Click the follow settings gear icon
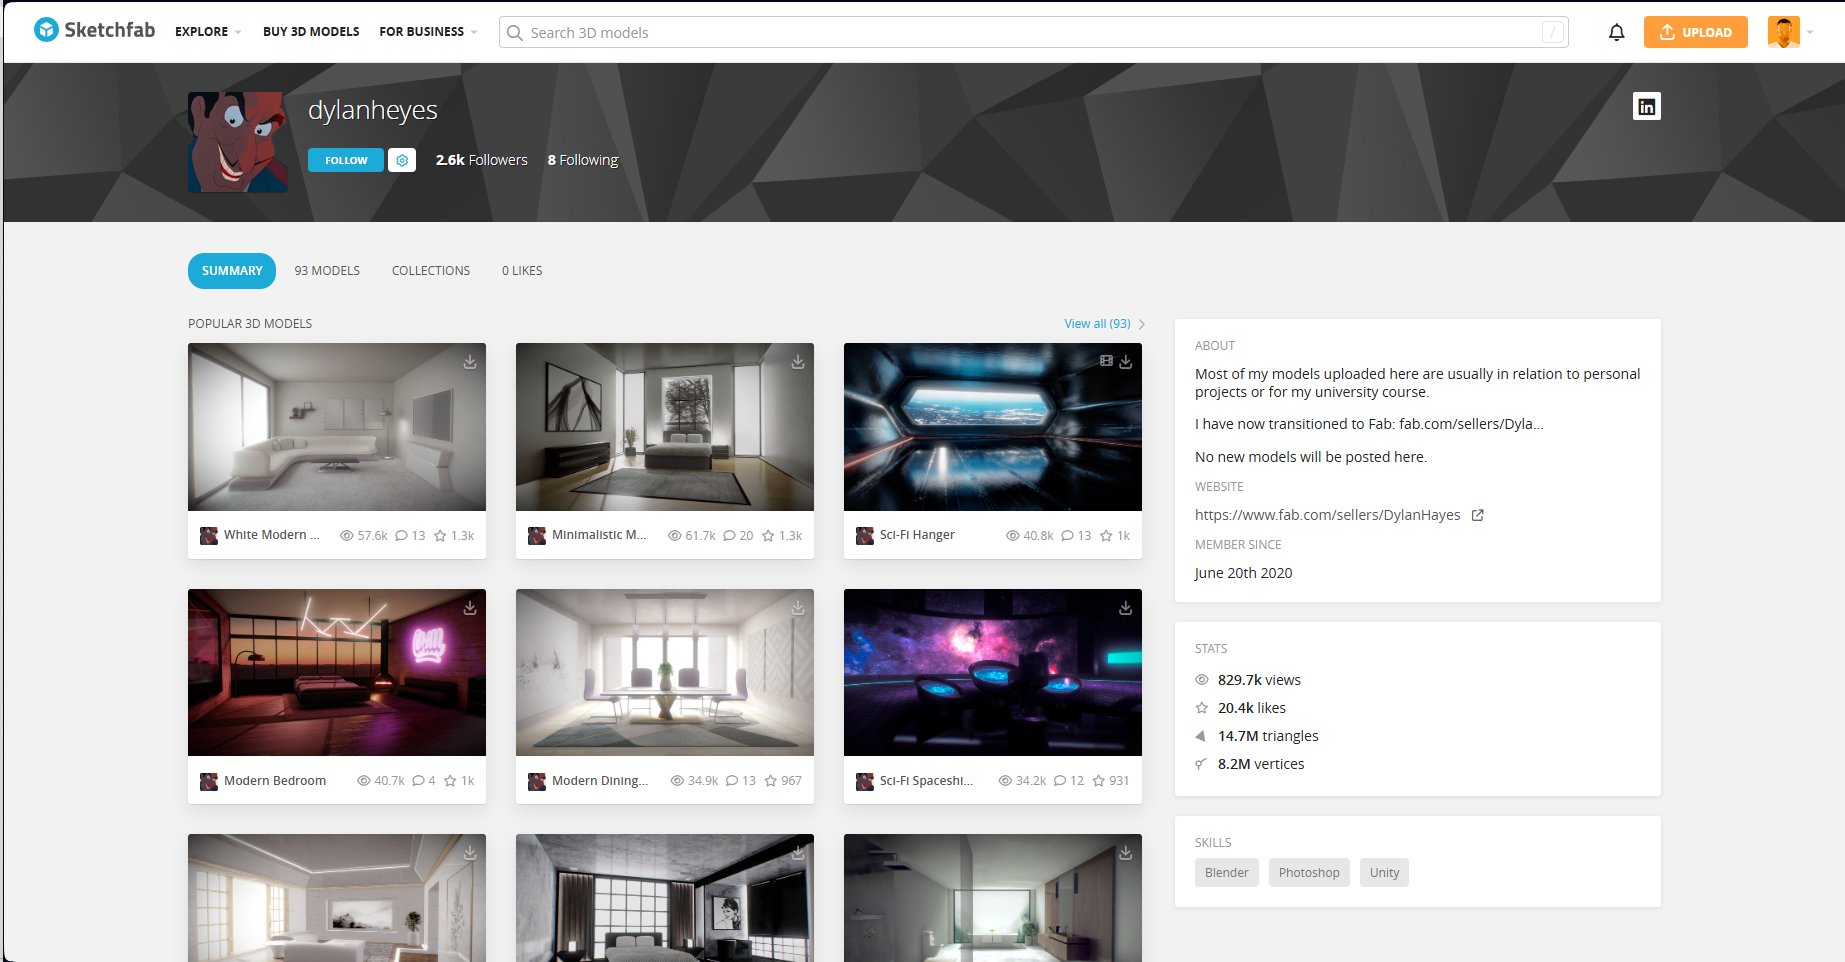Screen dimensions: 1845x962 (x=402, y=160)
